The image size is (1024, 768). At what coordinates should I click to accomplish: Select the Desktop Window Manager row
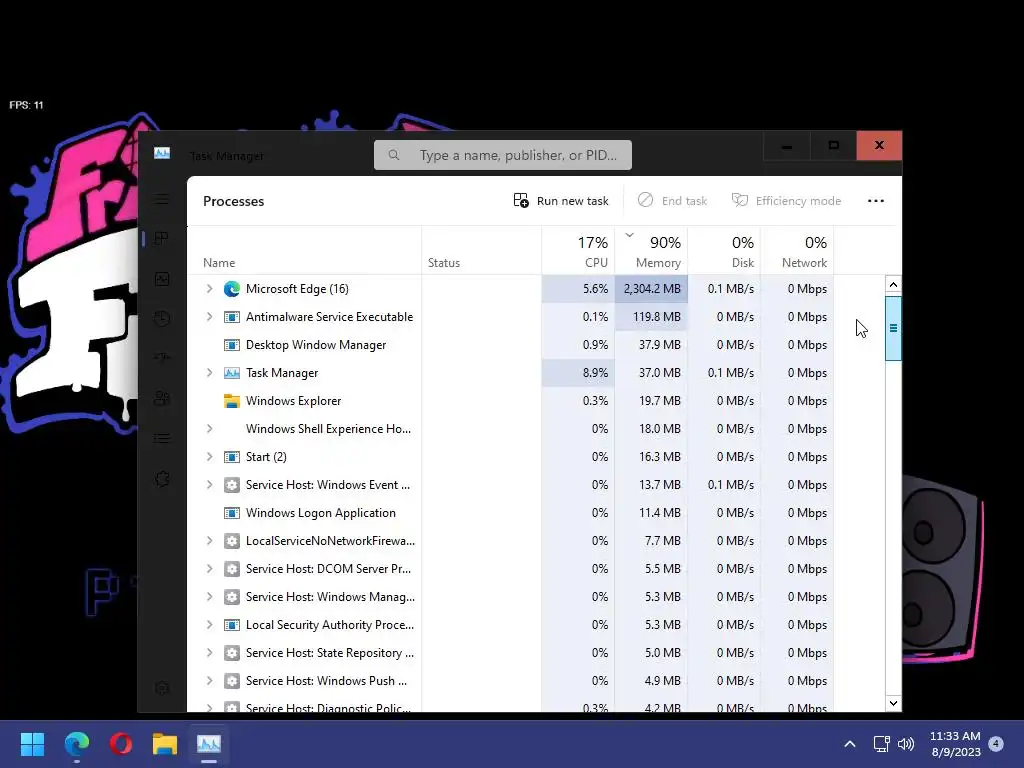510,345
